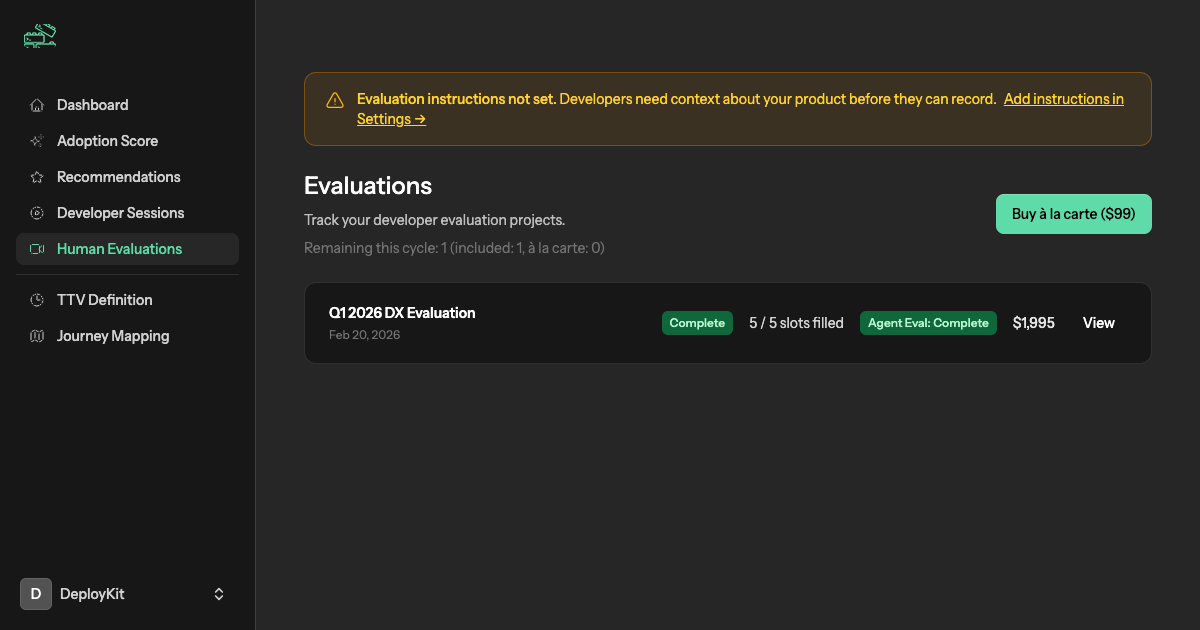Click the app logo at top left

coord(39,36)
